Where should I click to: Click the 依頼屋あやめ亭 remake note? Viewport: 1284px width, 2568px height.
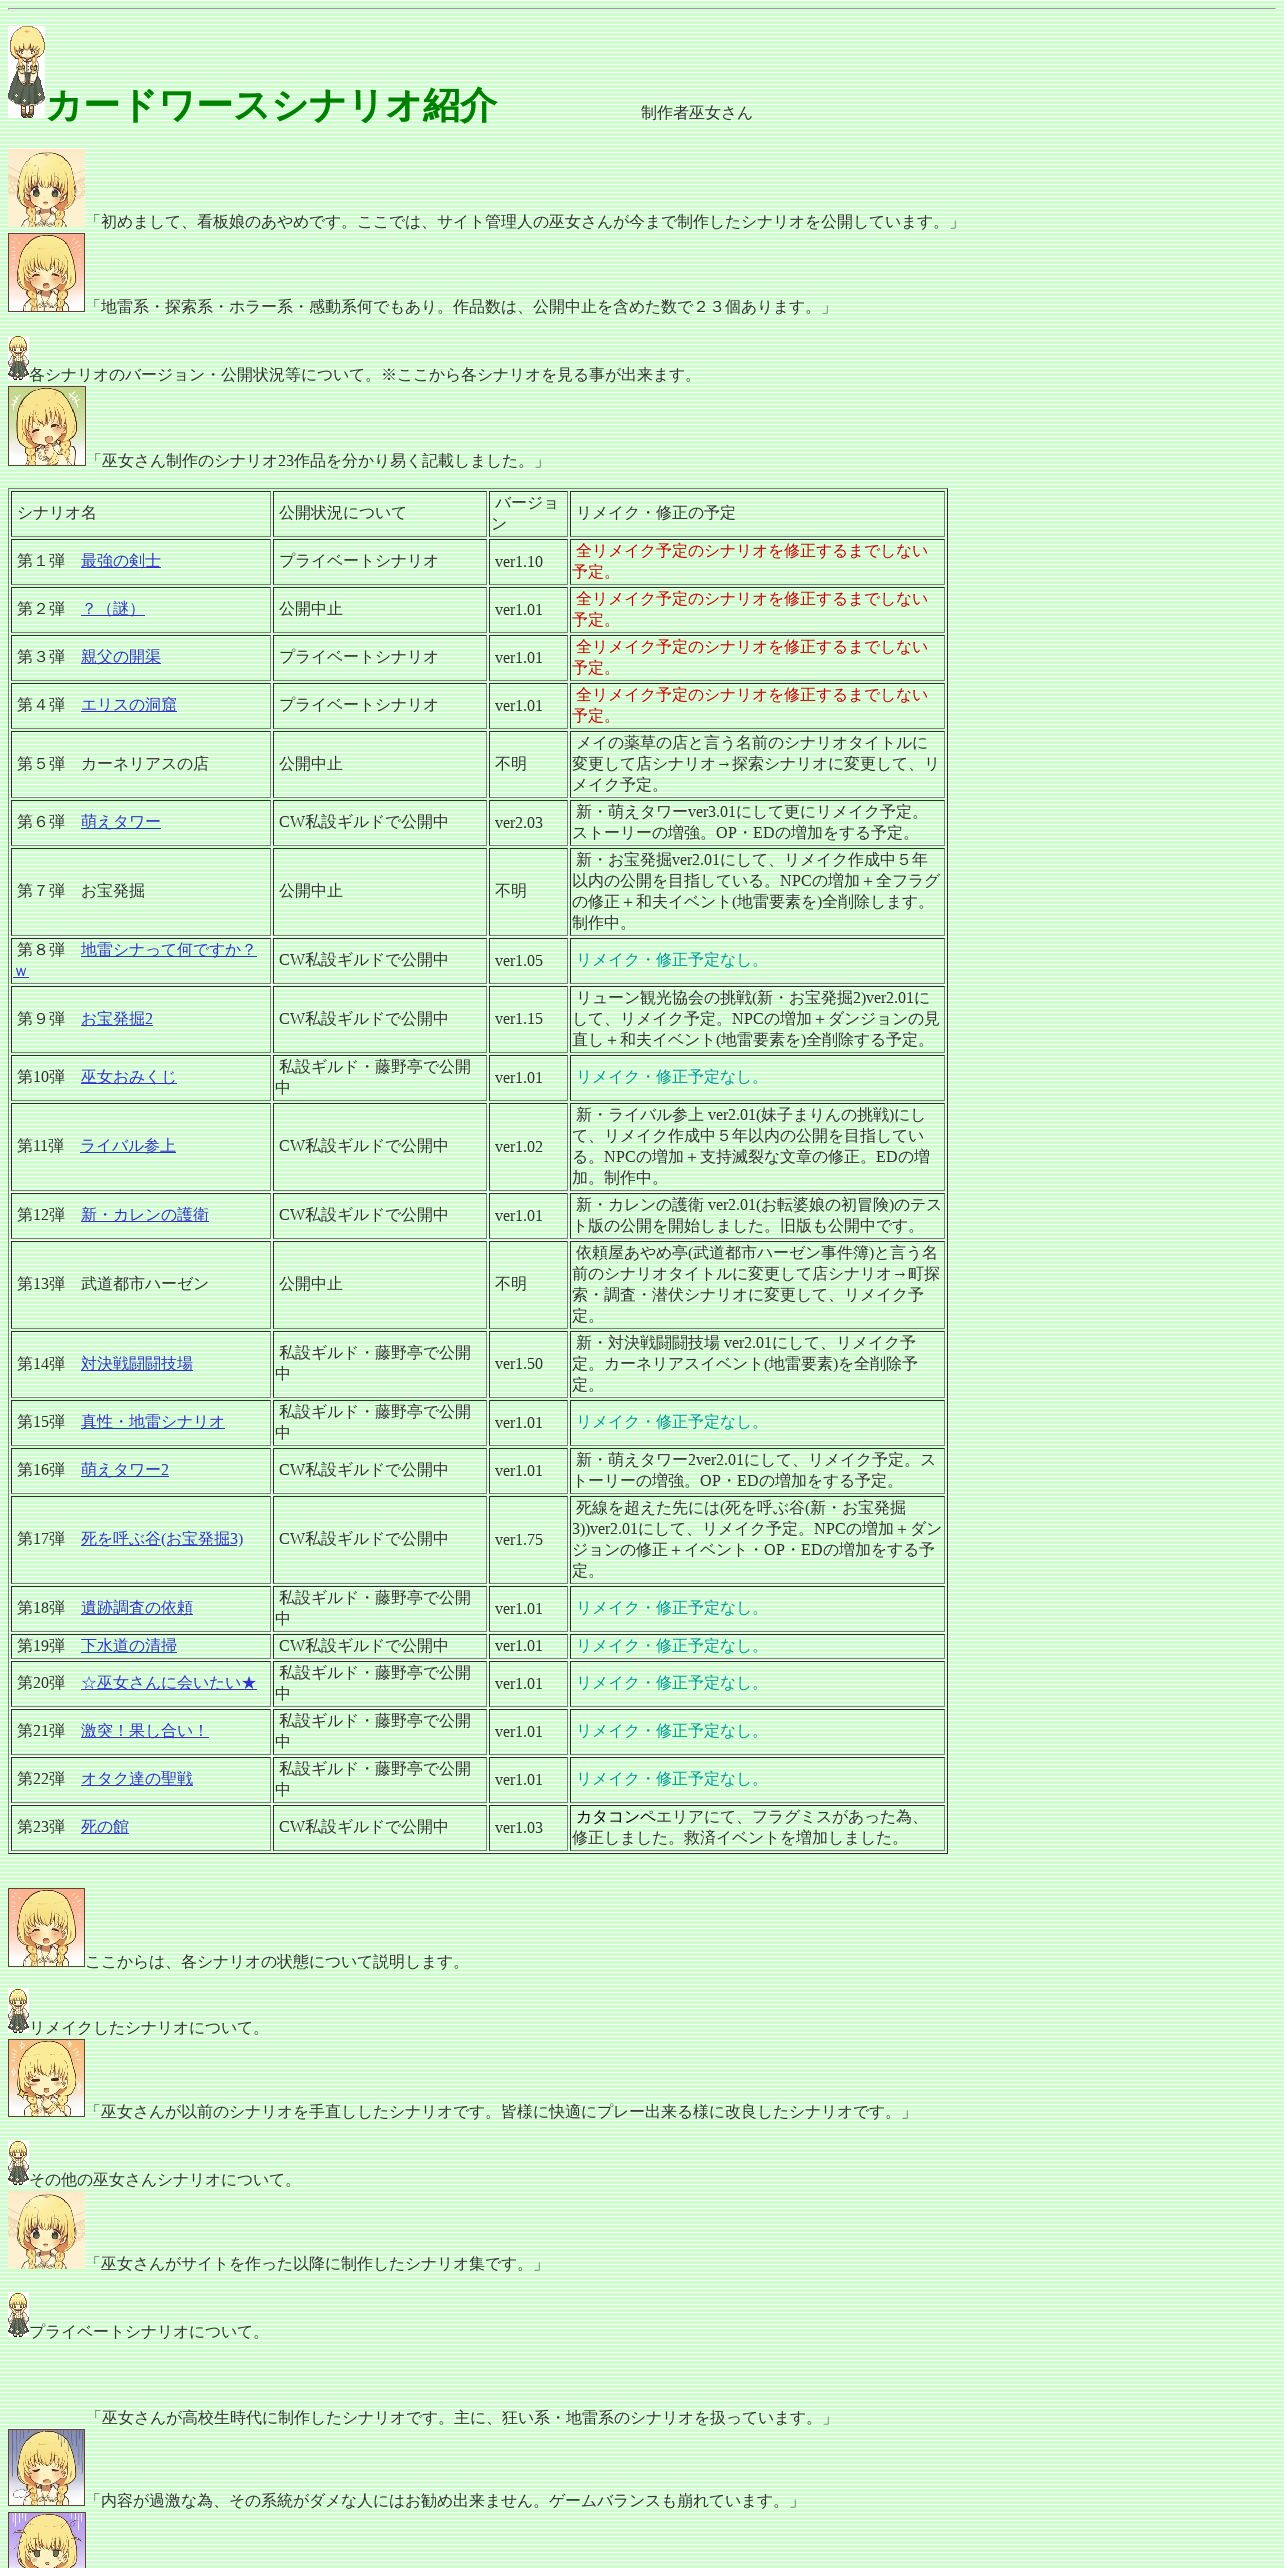(x=757, y=1284)
